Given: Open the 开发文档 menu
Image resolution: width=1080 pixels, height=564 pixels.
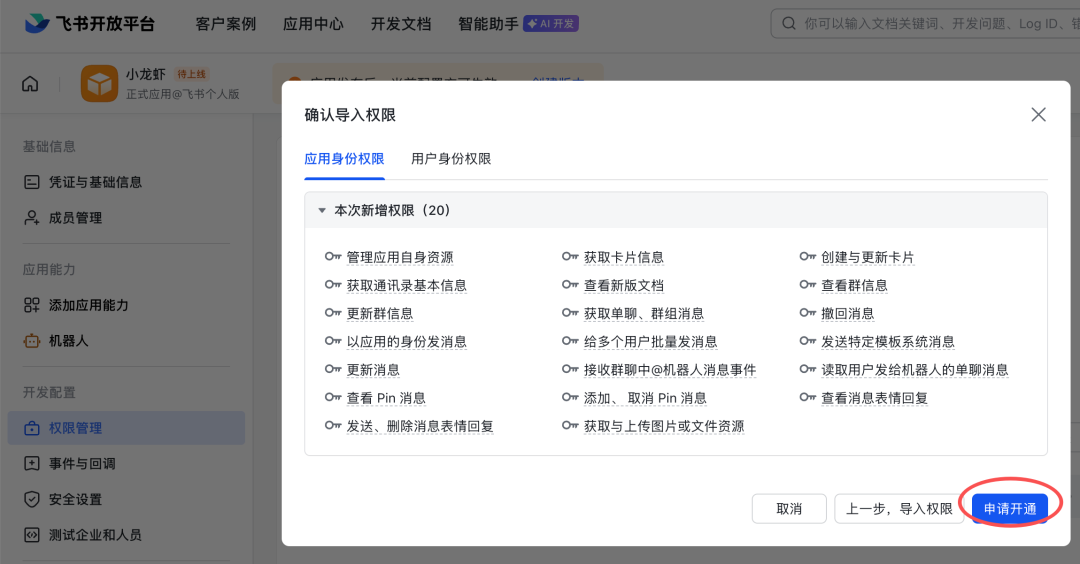Looking at the screenshot, I should coord(401,24).
